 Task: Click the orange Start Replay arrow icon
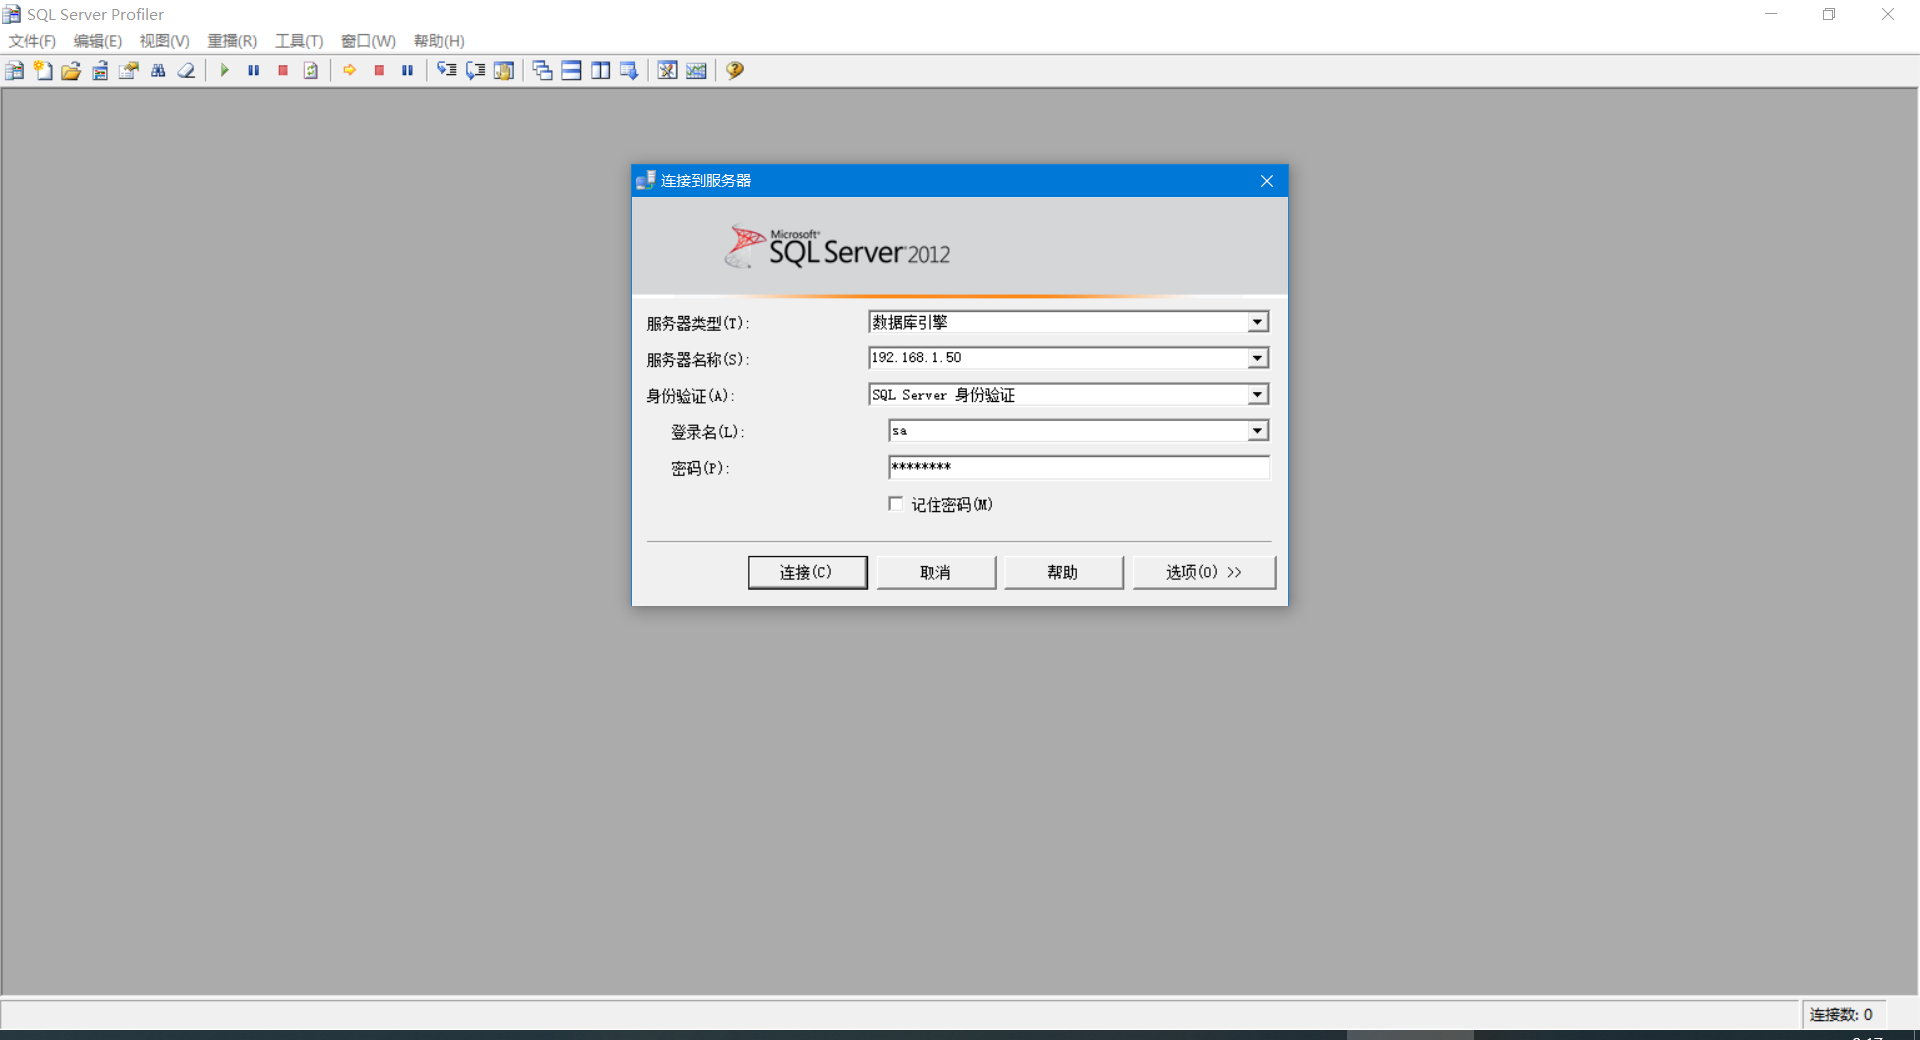tap(350, 70)
